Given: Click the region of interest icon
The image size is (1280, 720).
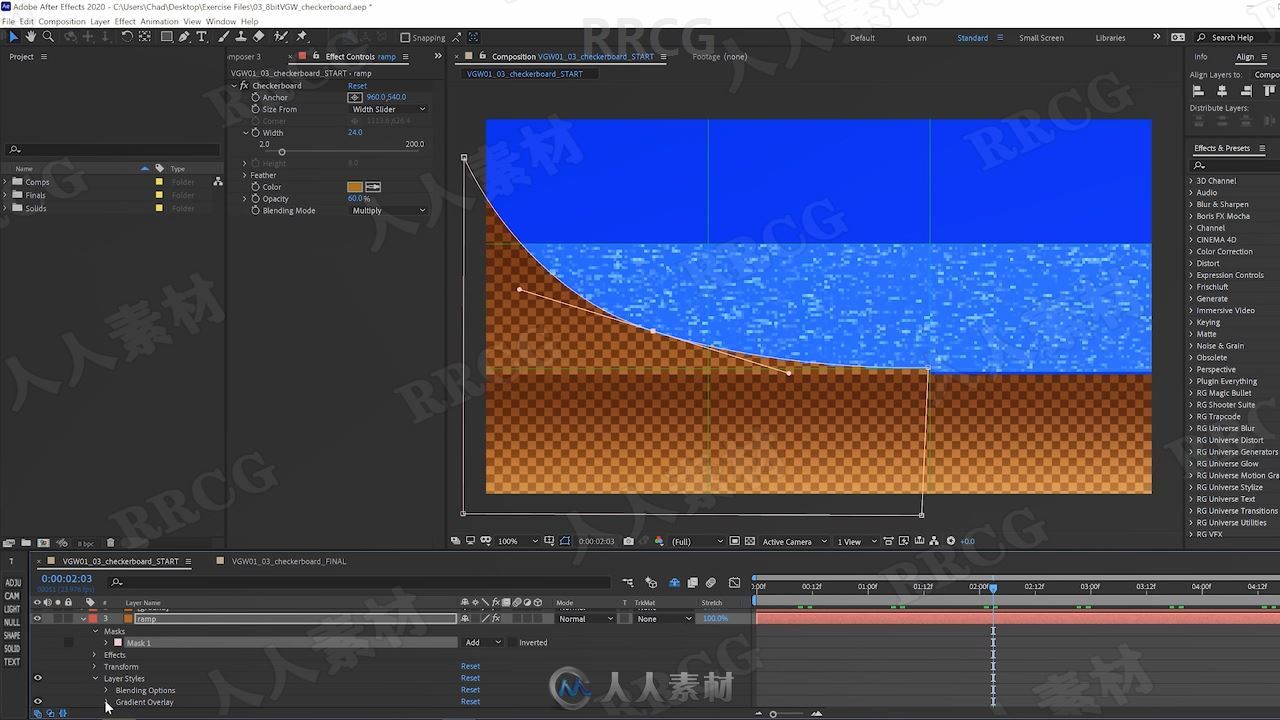Looking at the screenshot, I should [x=735, y=541].
